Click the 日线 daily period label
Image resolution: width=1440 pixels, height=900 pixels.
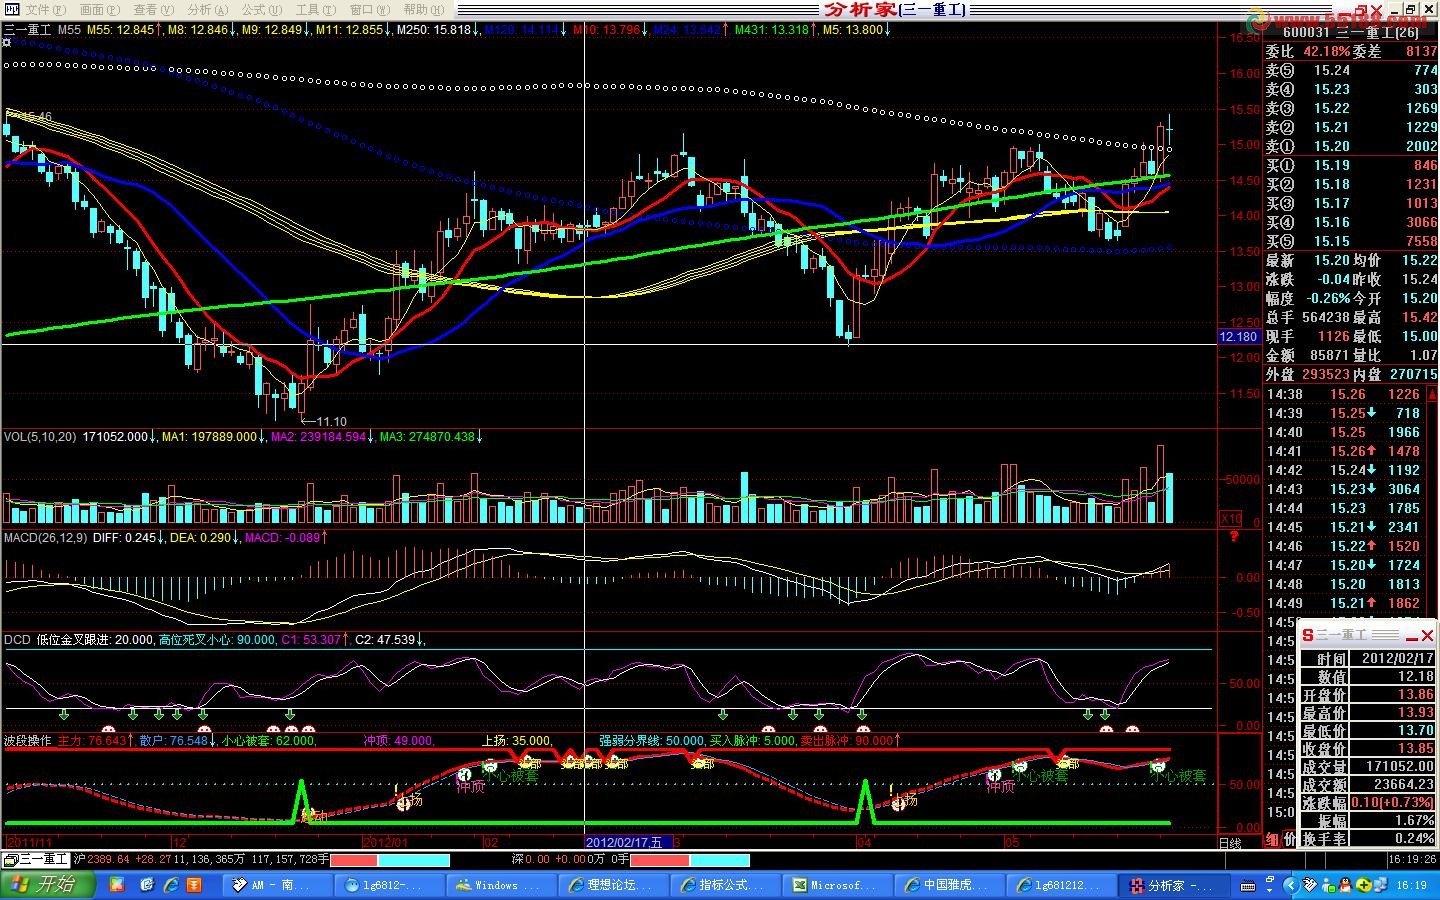pos(1230,843)
